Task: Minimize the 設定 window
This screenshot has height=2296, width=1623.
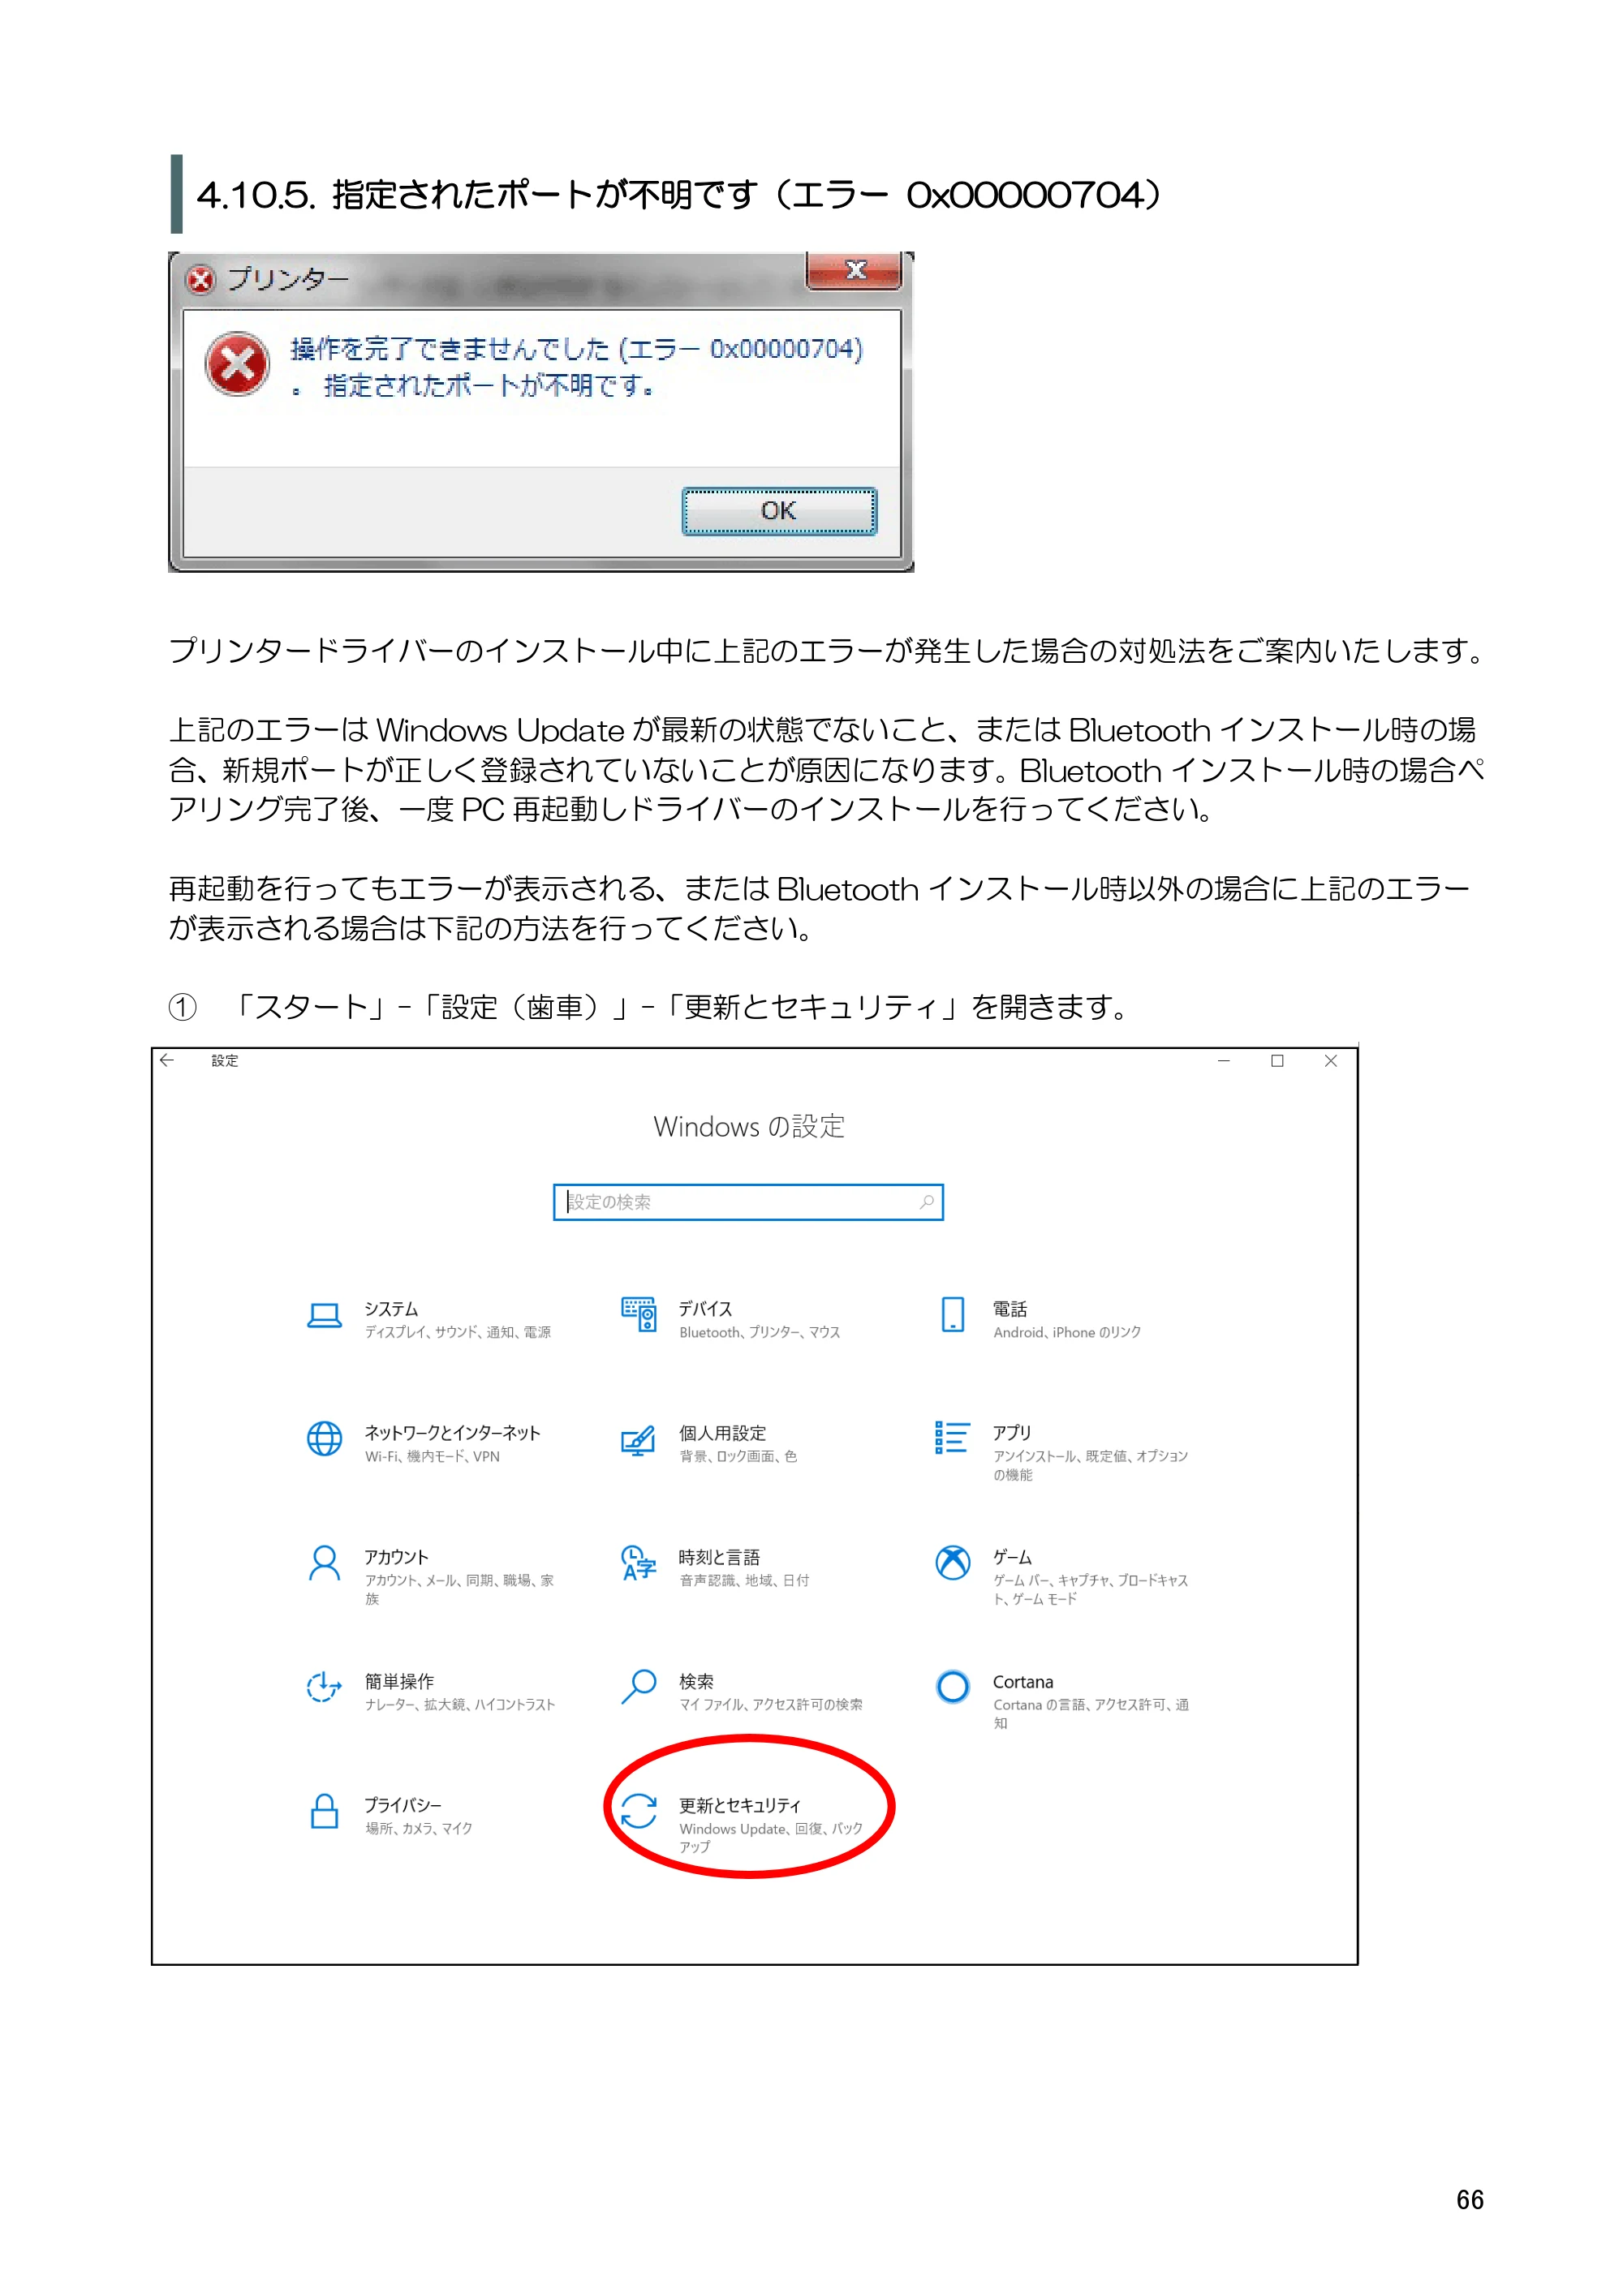Action: tap(1224, 1061)
